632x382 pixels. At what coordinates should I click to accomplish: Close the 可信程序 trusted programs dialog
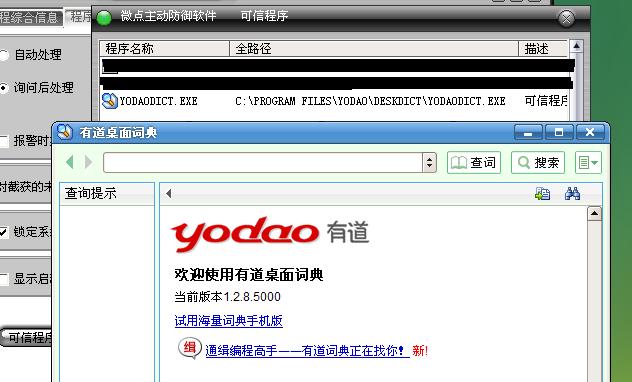[x=566, y=18]
